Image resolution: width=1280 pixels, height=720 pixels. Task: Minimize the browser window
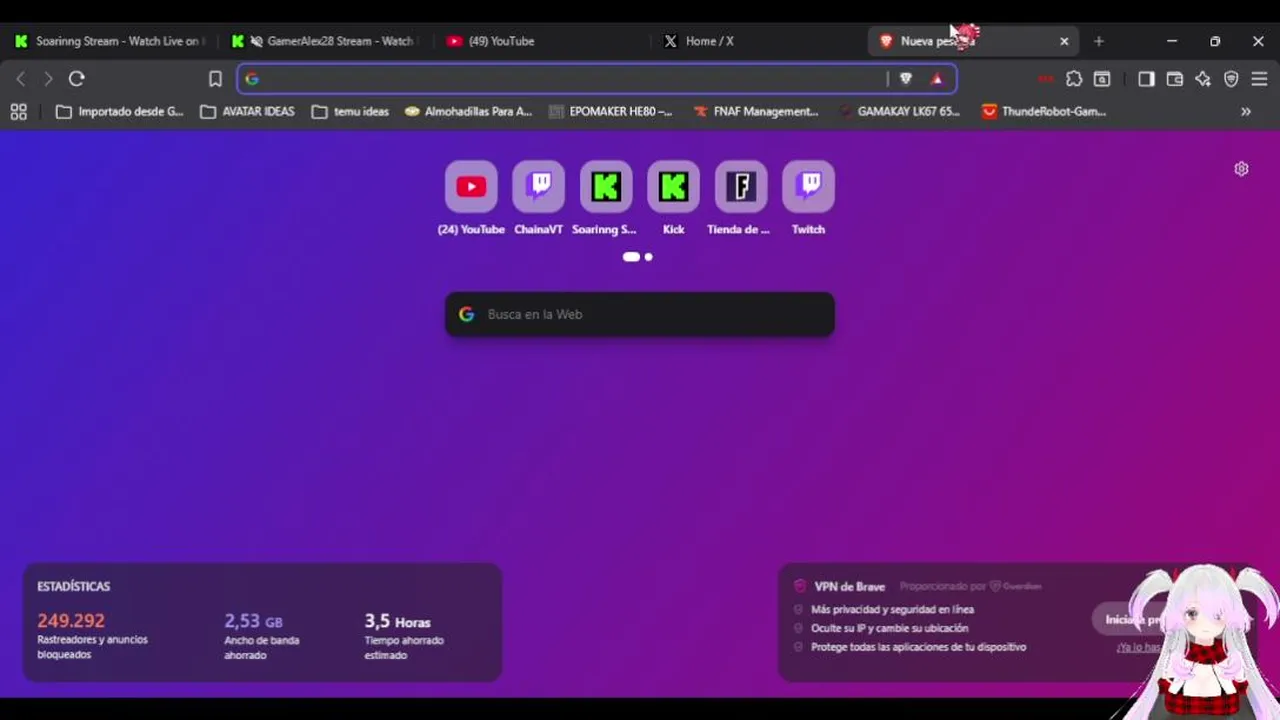point(1172,41)
